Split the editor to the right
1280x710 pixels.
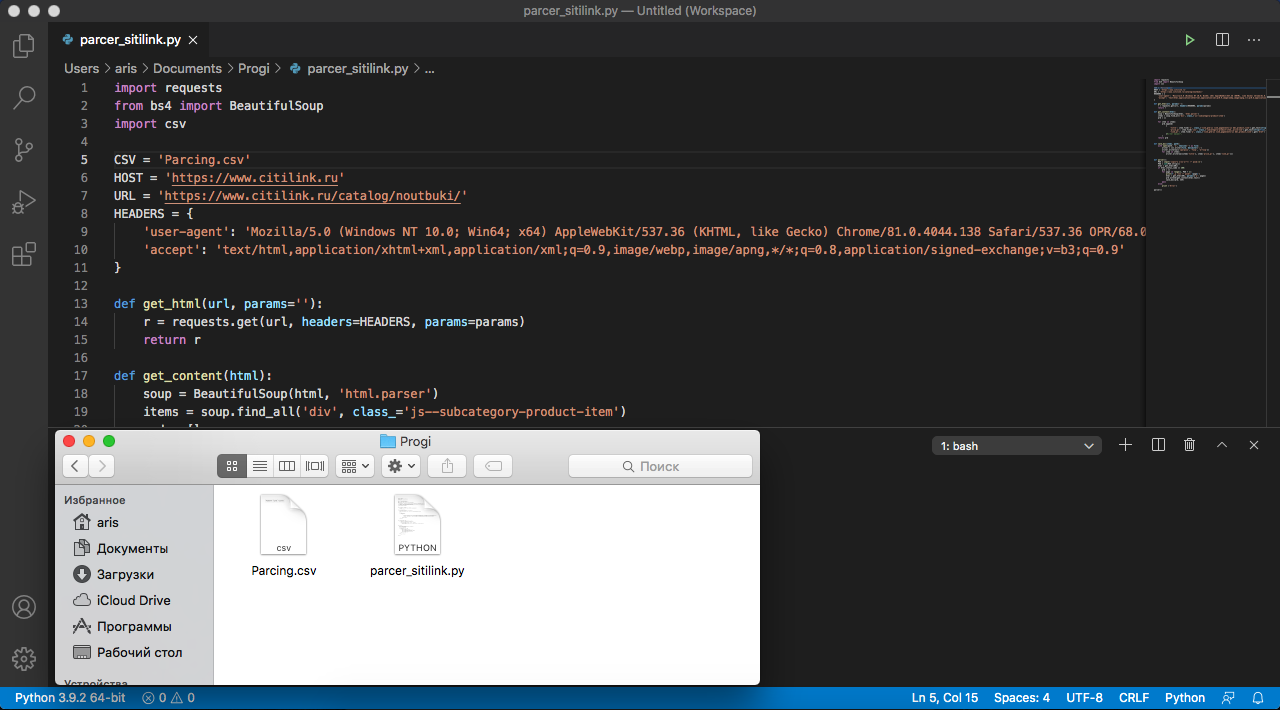[1222, 40]
